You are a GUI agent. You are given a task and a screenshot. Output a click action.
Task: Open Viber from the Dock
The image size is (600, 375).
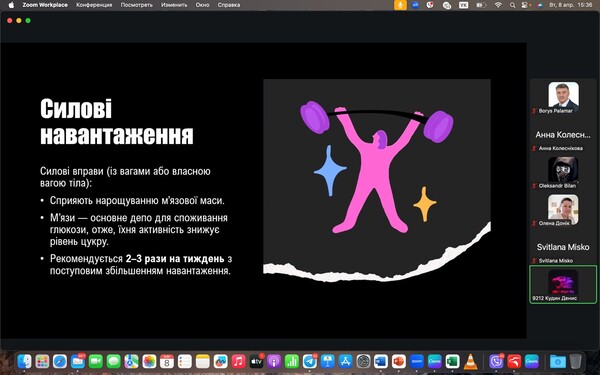(x=496, y=361)
